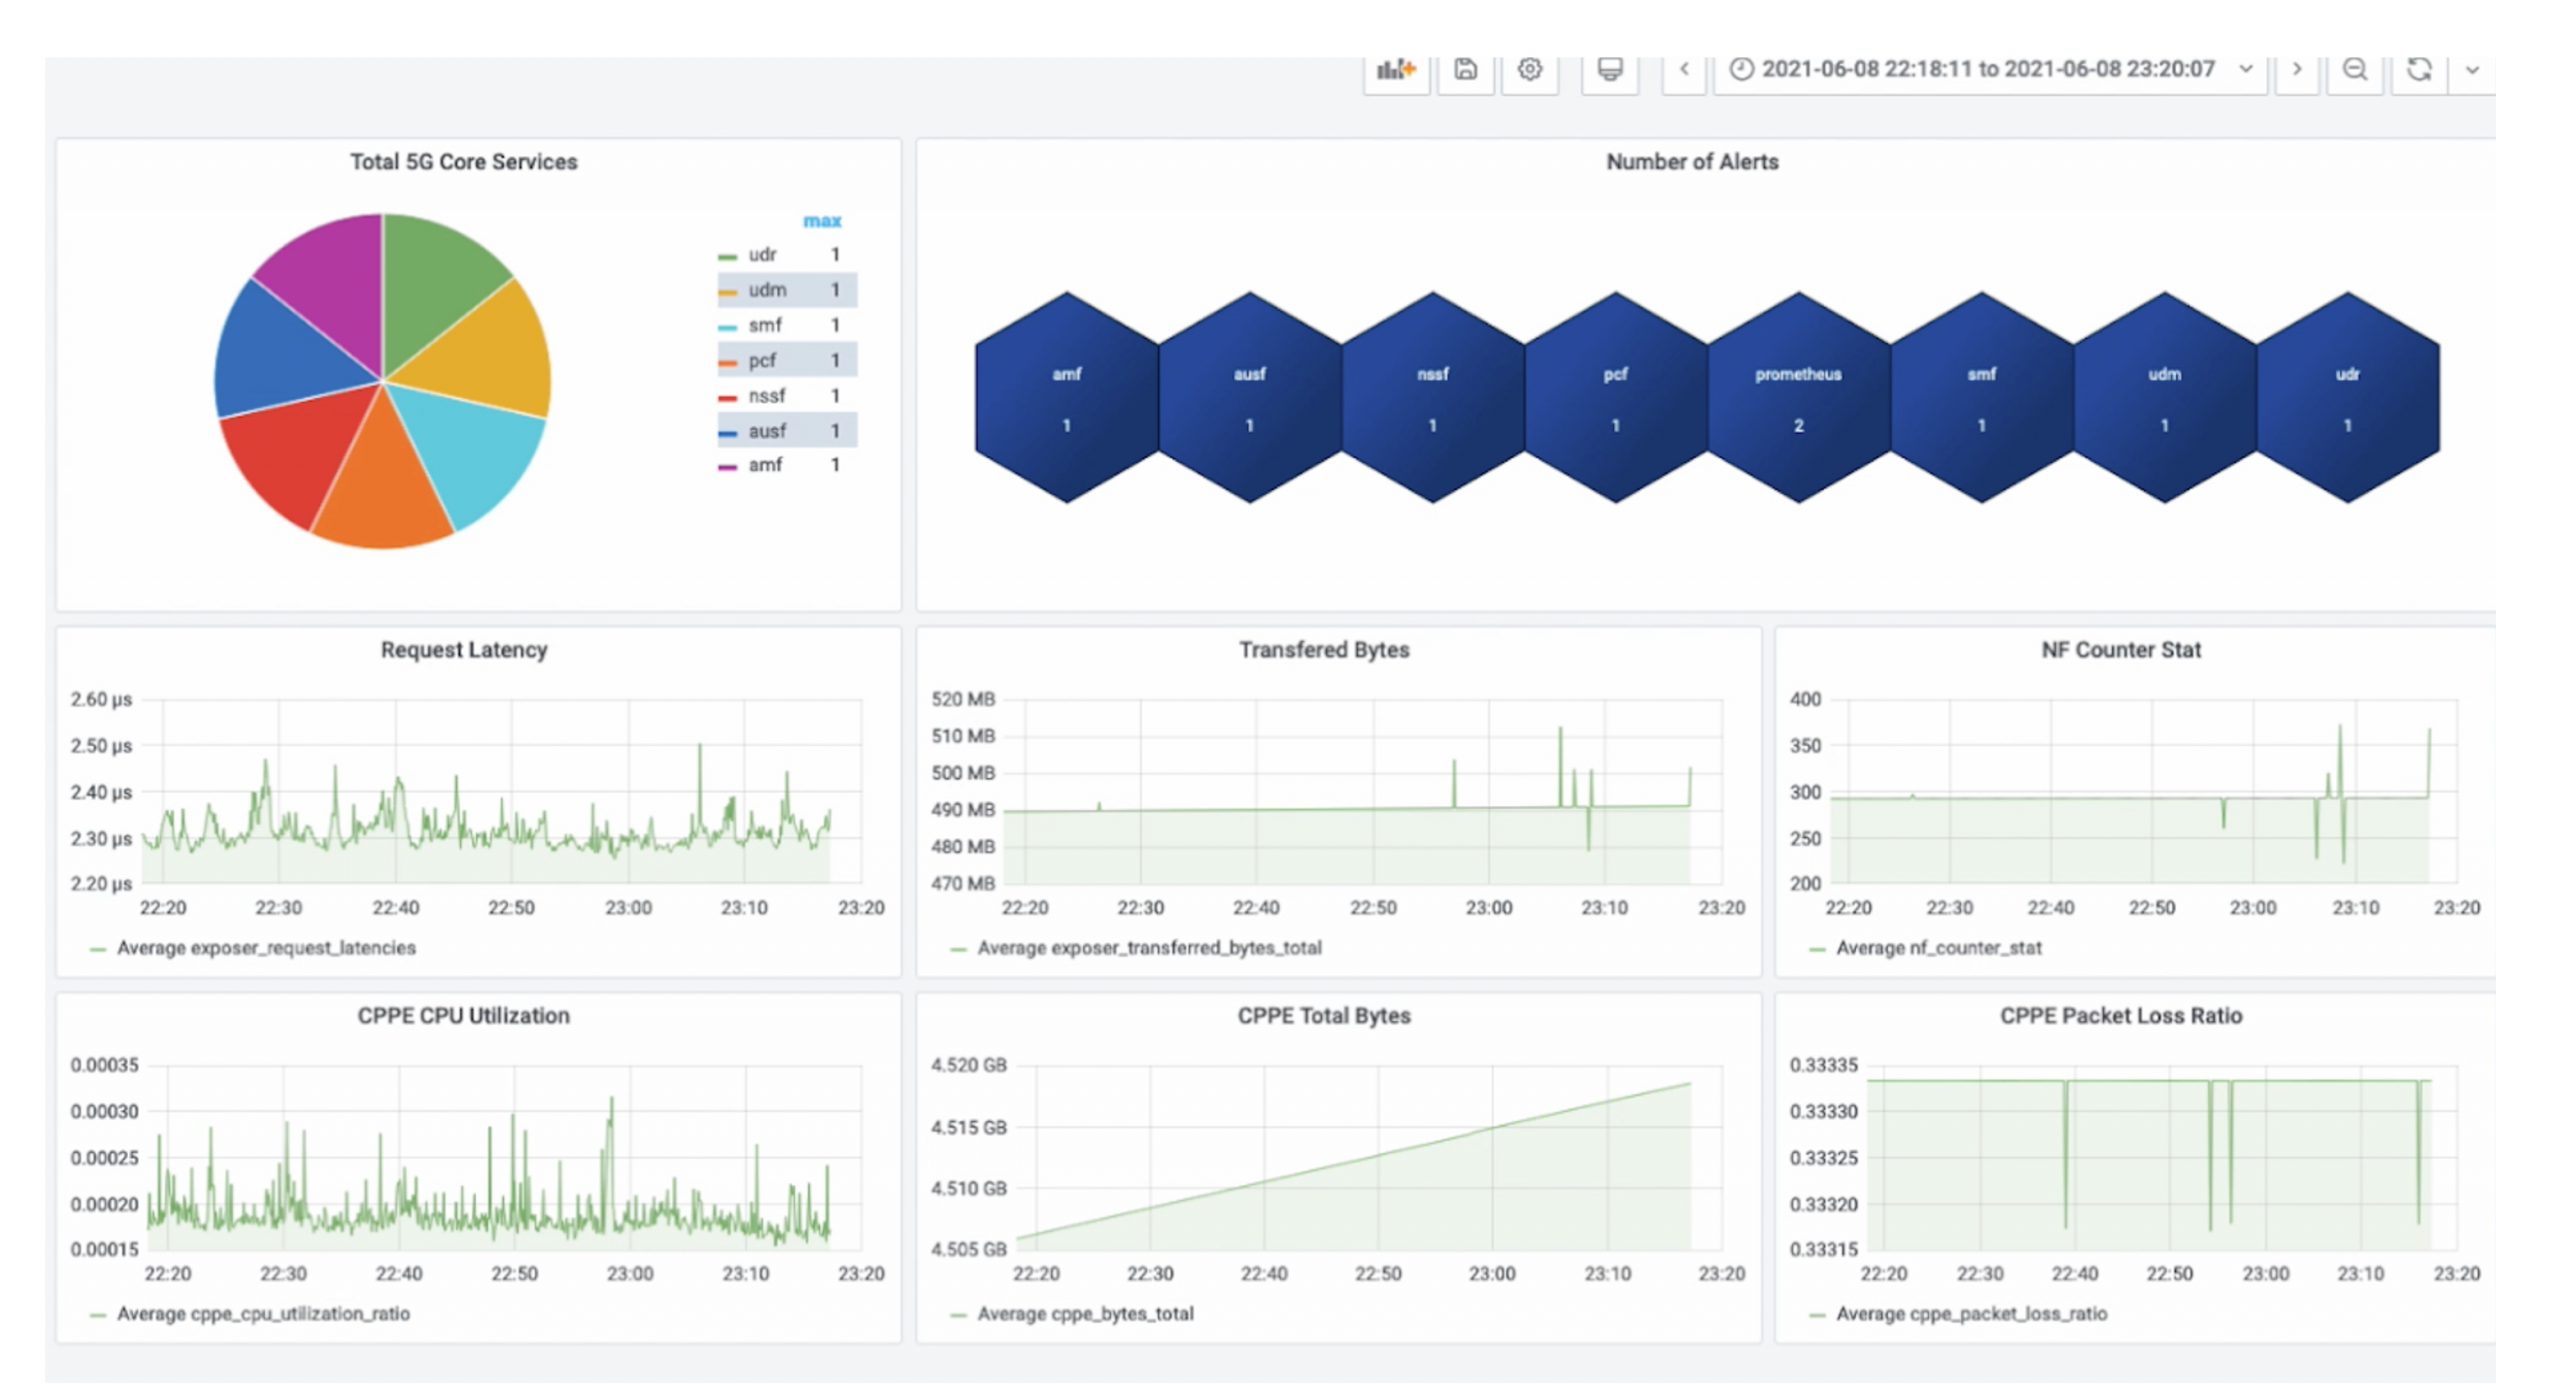Image resolution: width=2560 pixels, height=1387 pixels.
Task: Shift the time range forward
Action: (2296, 70)
